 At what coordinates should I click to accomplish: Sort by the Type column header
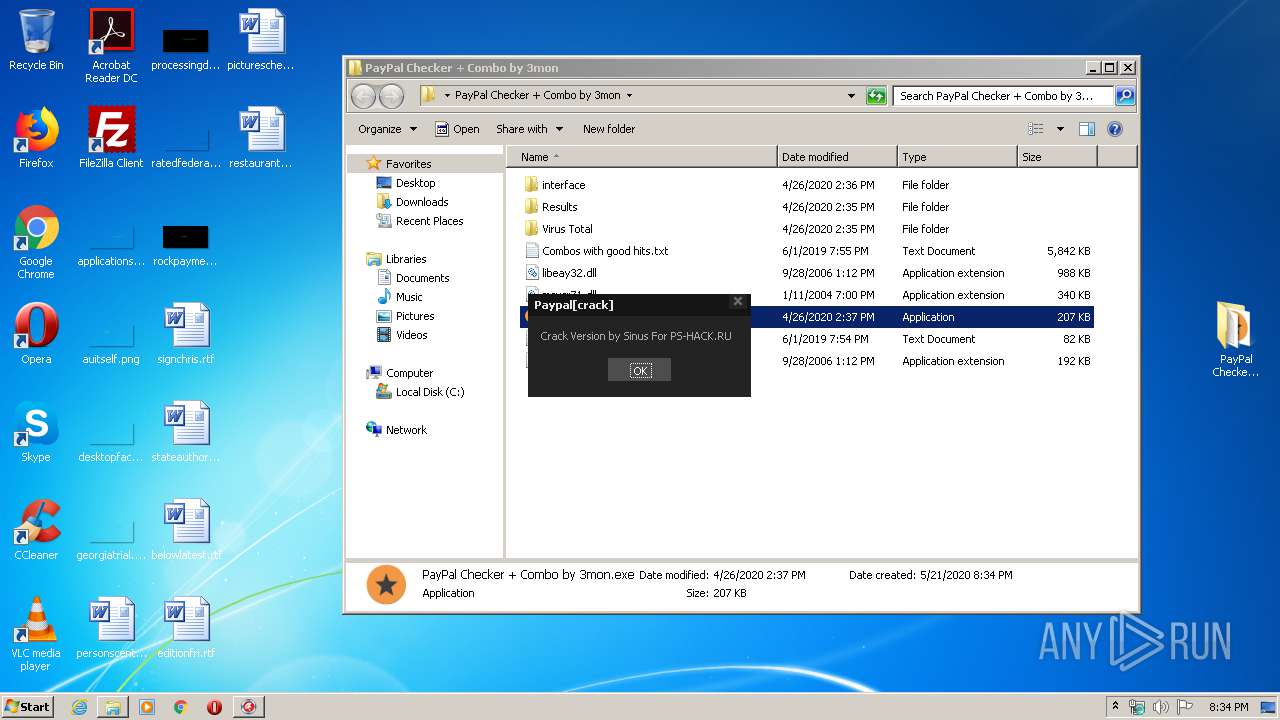click(957, 157)
